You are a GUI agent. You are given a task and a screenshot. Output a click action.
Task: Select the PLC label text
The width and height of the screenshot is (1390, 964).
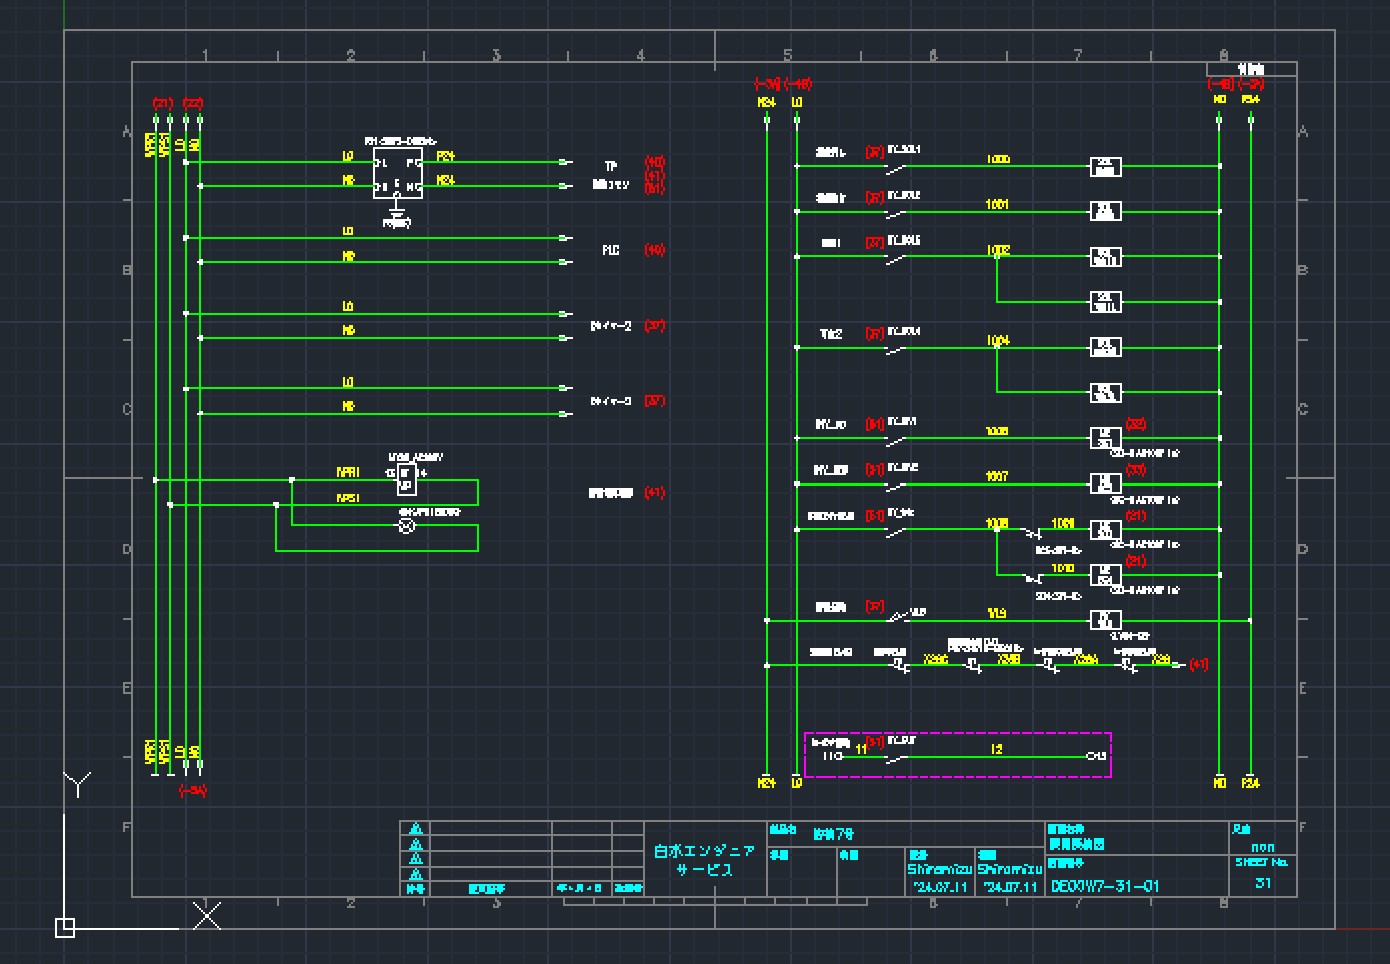[x=611, y=250]
